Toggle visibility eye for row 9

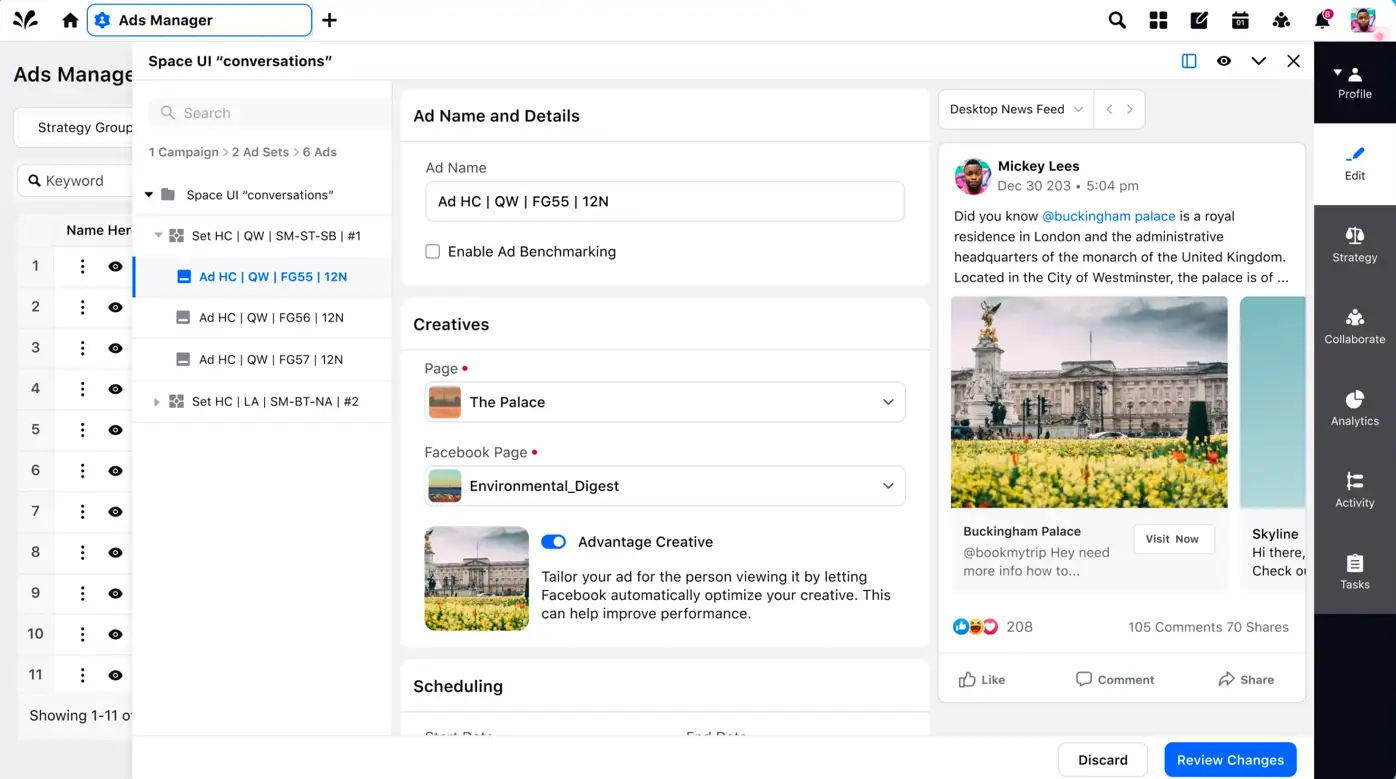click(x=115, y=594)
